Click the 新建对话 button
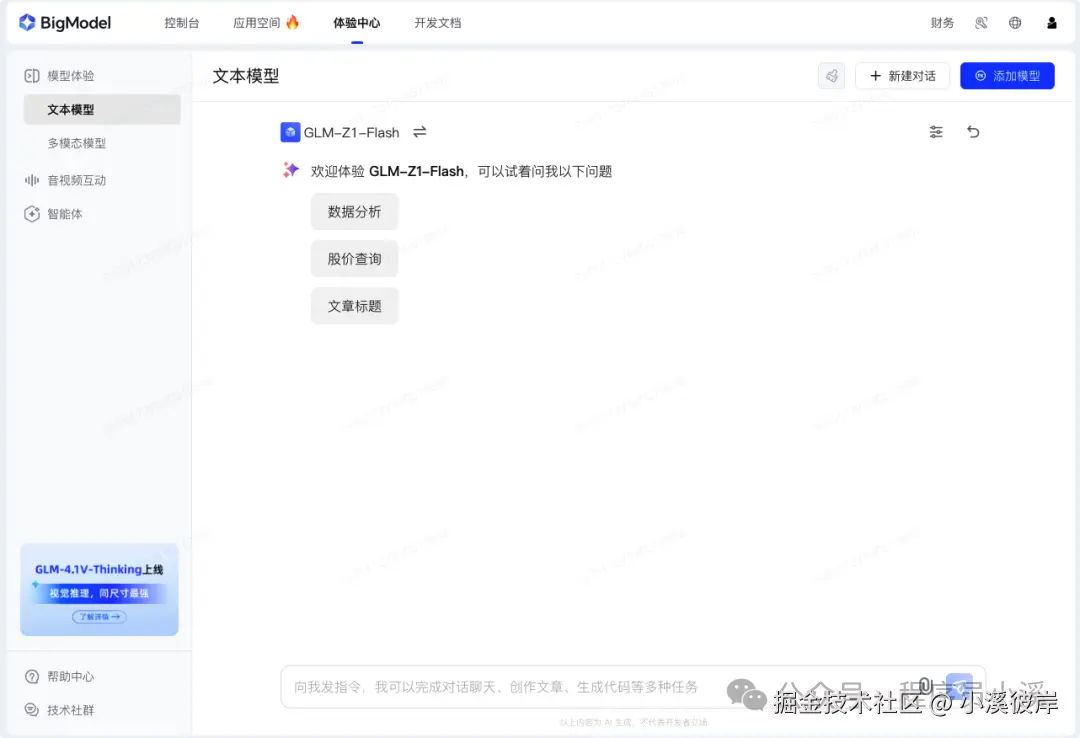 tap(903, 75)
